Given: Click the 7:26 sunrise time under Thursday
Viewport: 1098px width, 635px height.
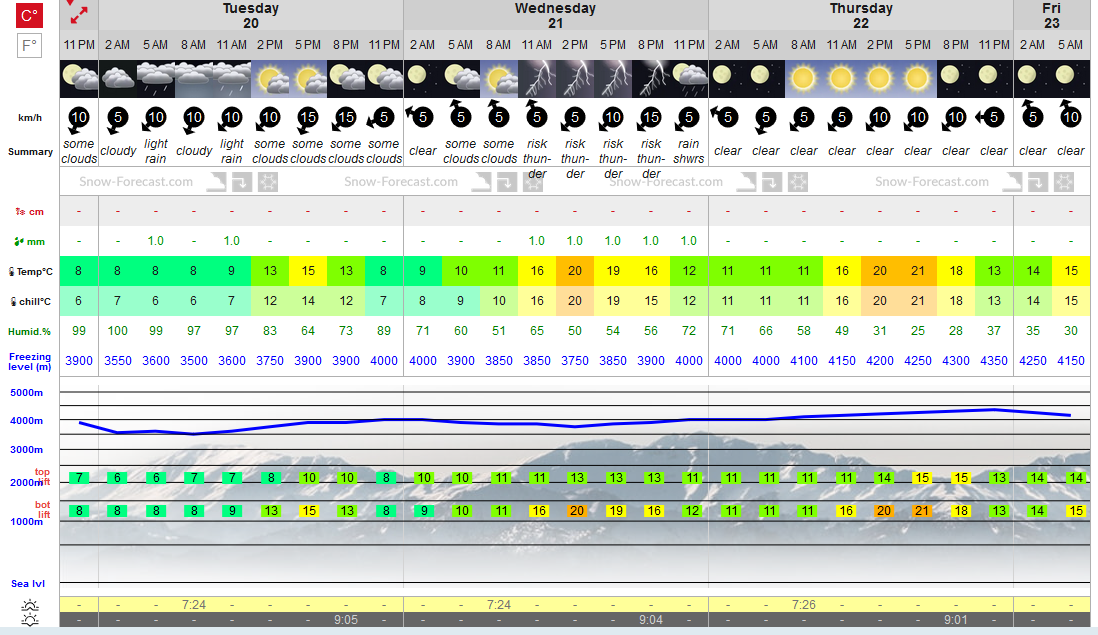Looking at the screenshot, I should pyautogui.click(x=803, y=604).
